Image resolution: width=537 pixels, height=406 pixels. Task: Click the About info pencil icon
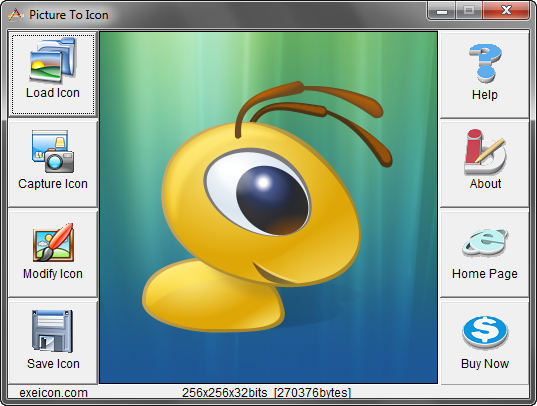(x=485, y=151)
